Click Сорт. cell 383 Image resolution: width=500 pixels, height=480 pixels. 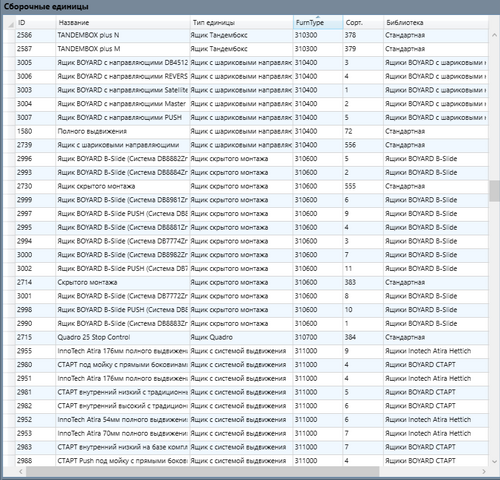click(x=363, y=282)
